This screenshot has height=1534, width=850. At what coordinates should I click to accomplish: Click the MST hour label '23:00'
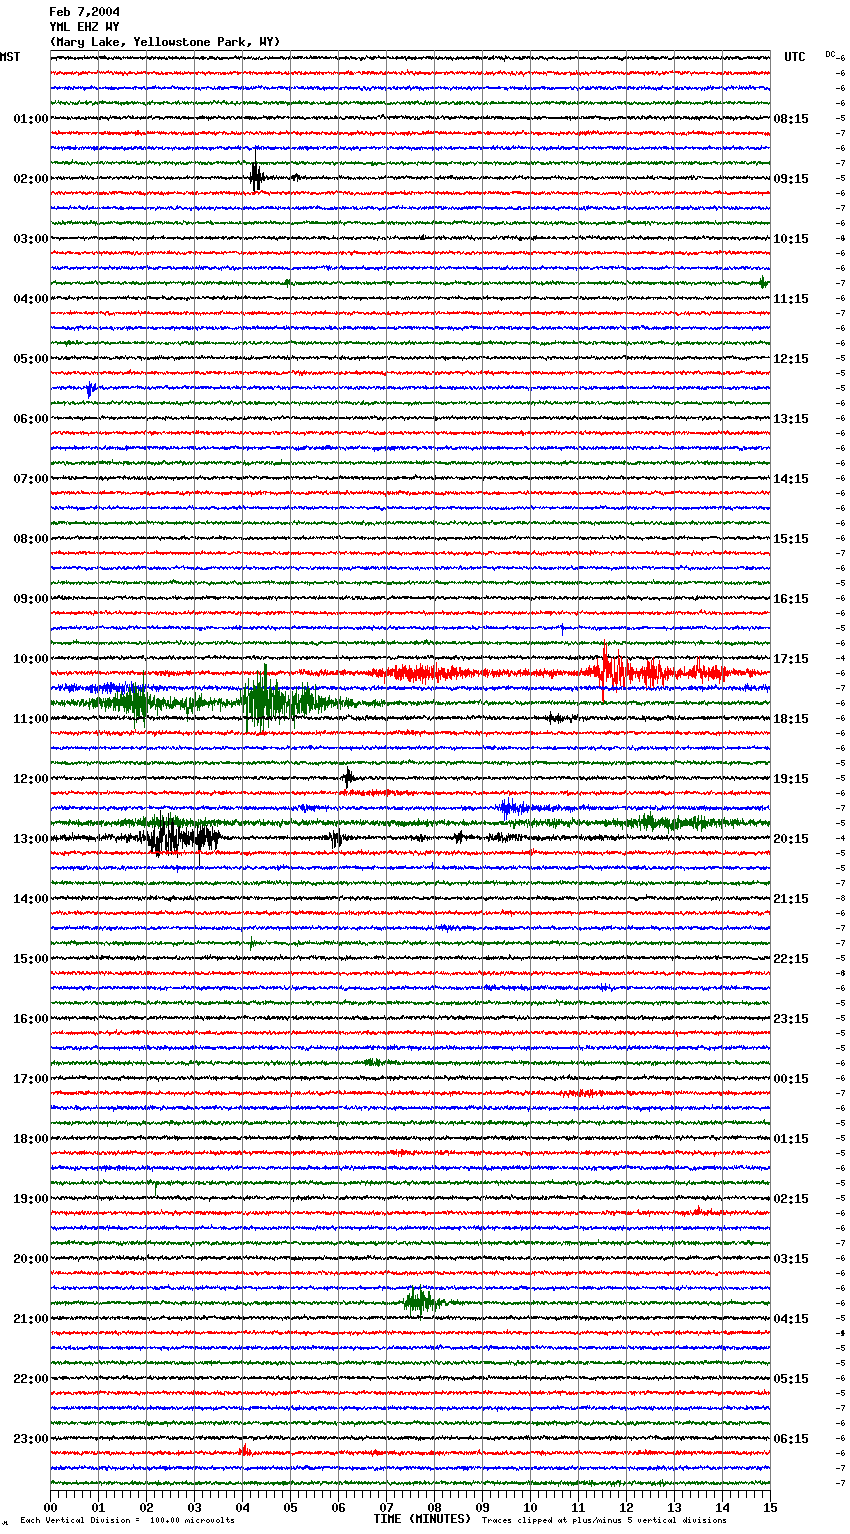coord(31,1439)
